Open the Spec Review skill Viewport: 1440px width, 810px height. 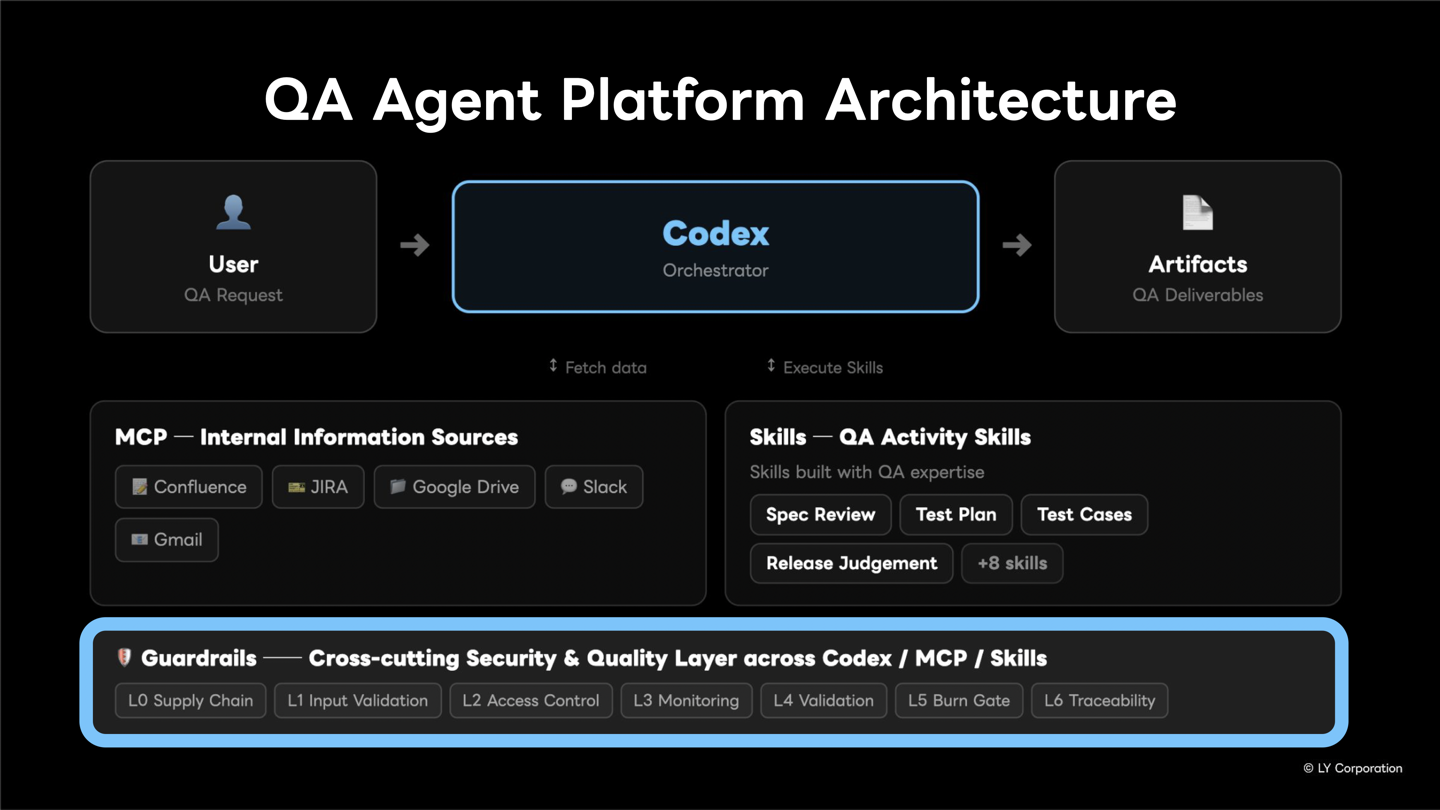(820, 515)
